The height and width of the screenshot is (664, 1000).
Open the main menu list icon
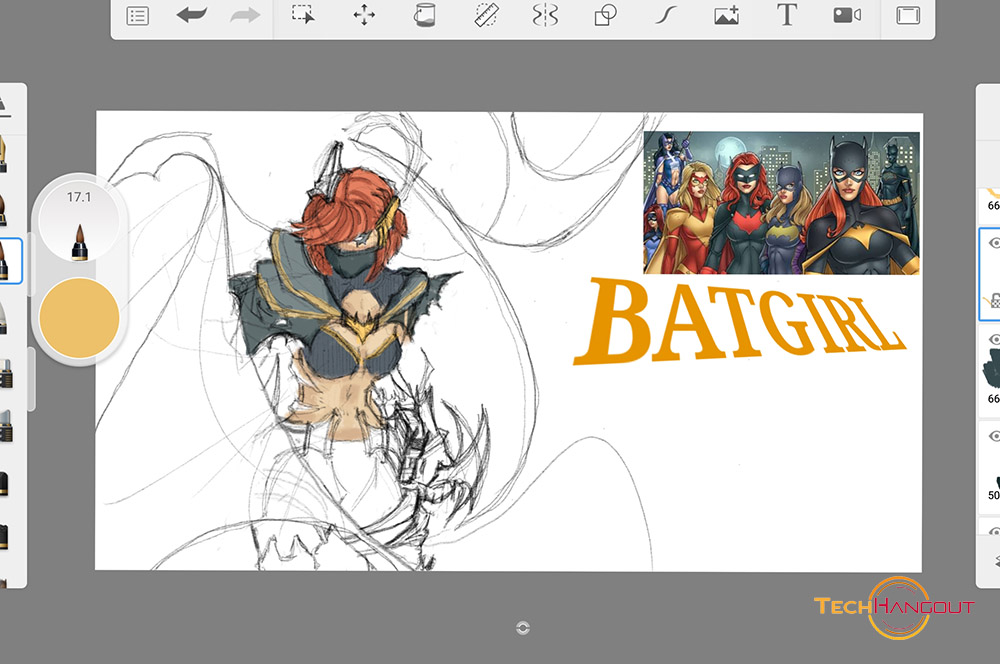[138, 16]
